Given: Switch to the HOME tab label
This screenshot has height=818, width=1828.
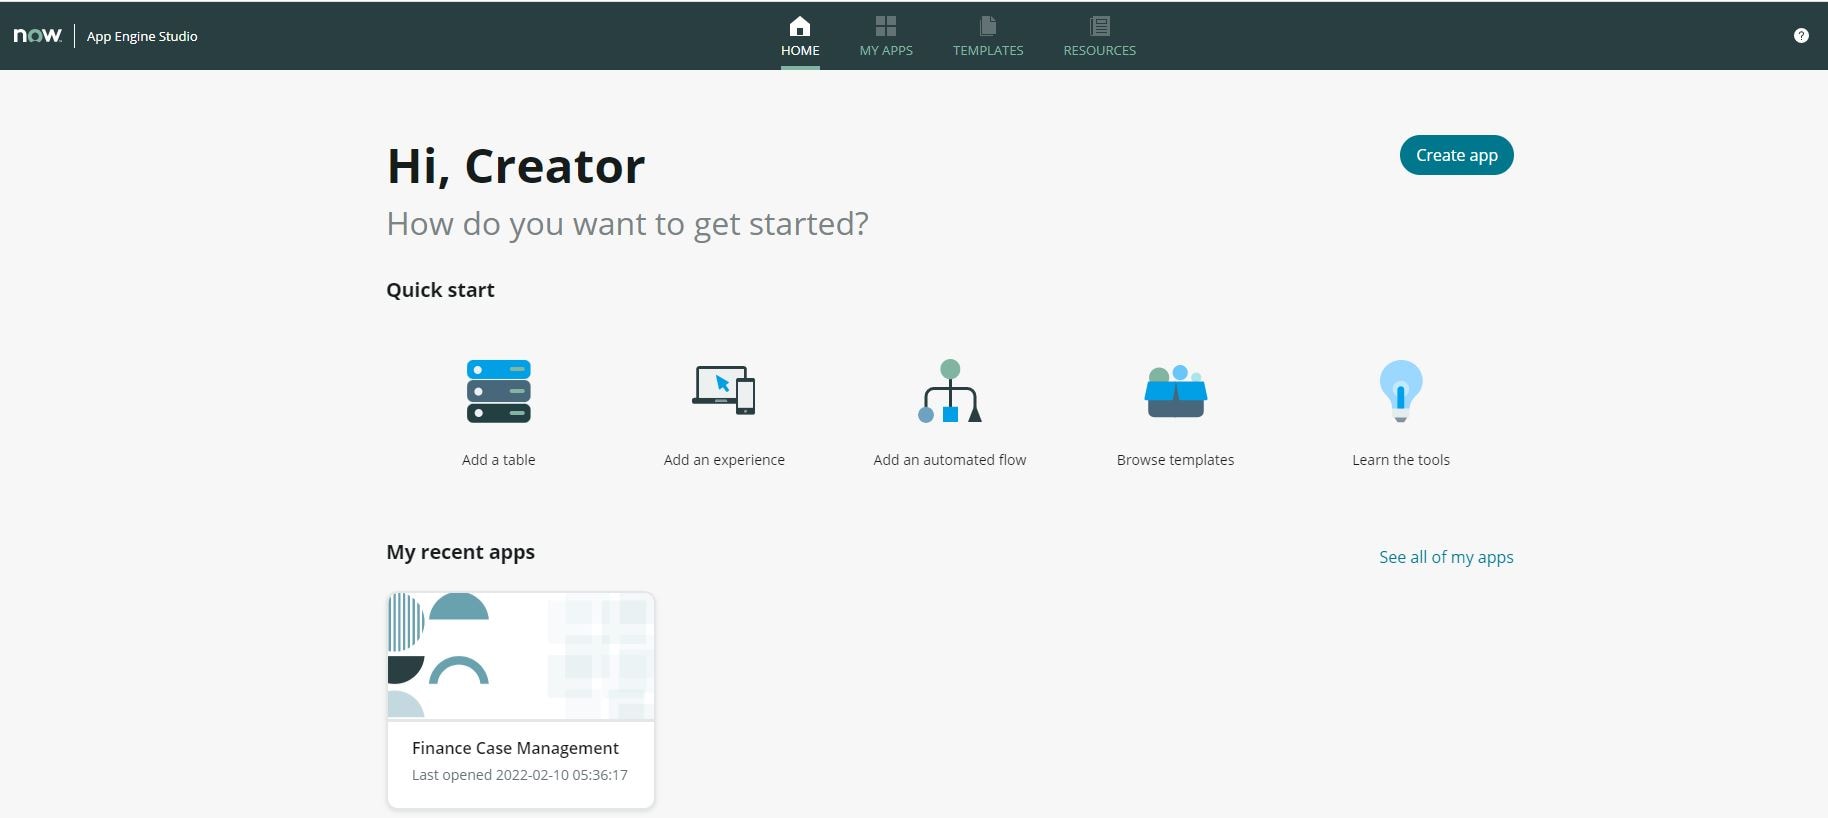Looking at the screenshot, I should tap(800, 50).
